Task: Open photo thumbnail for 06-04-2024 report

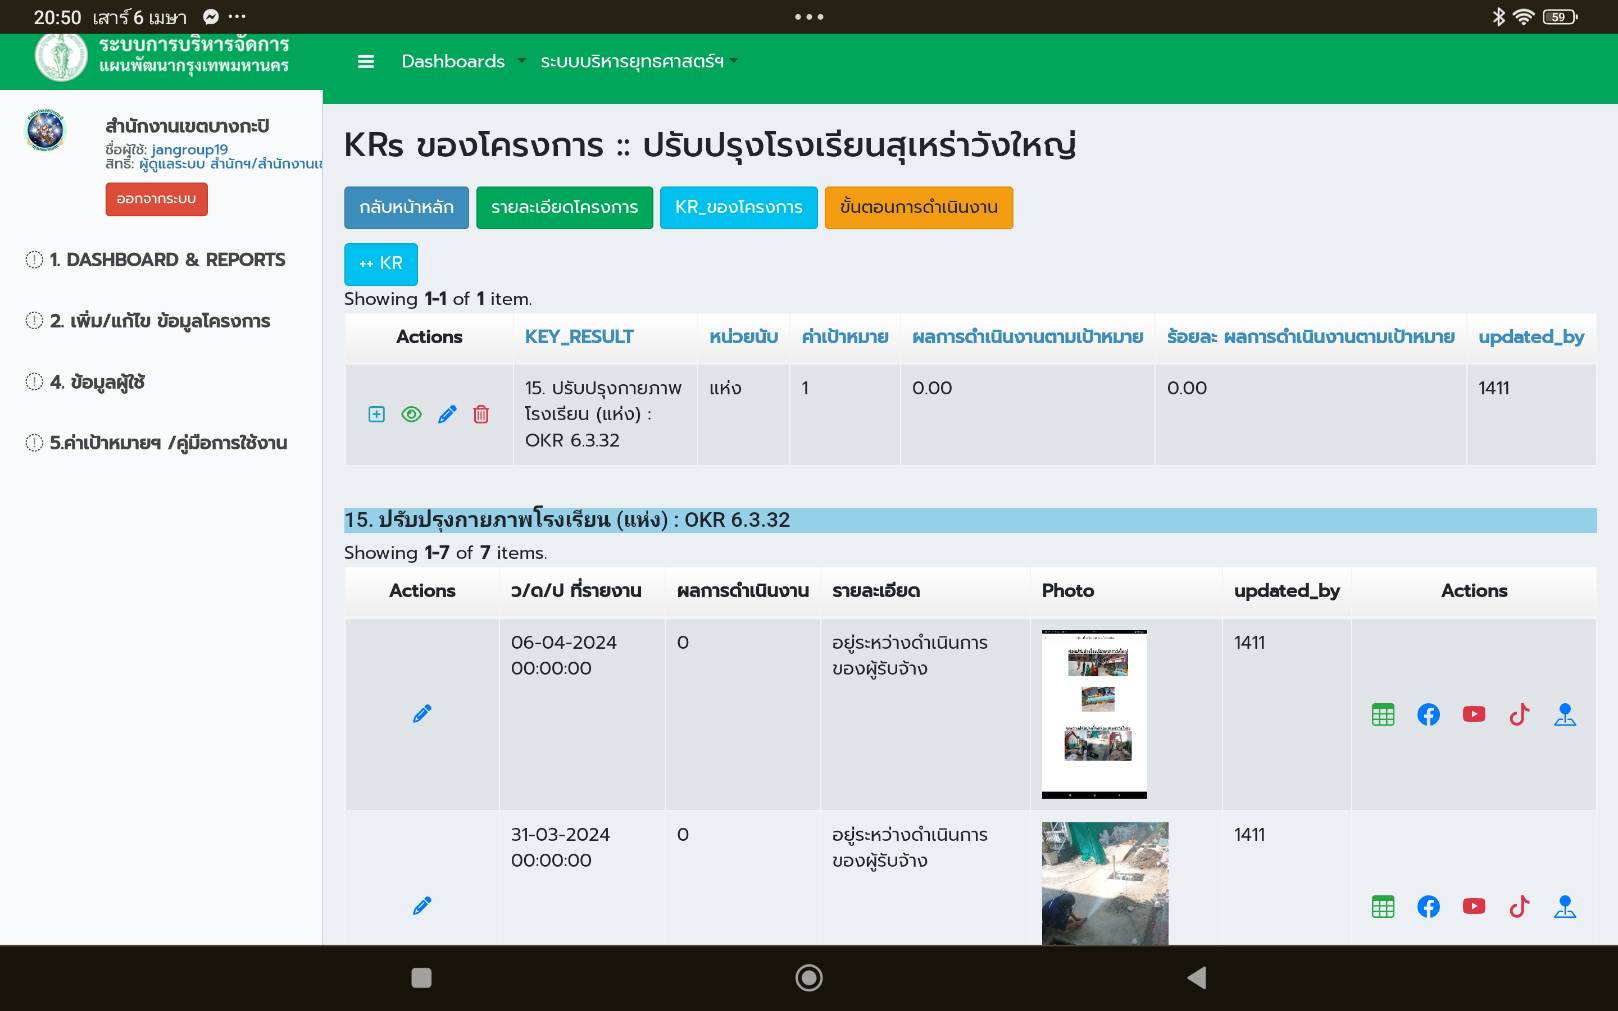Action: click(x=1094, y=714)
